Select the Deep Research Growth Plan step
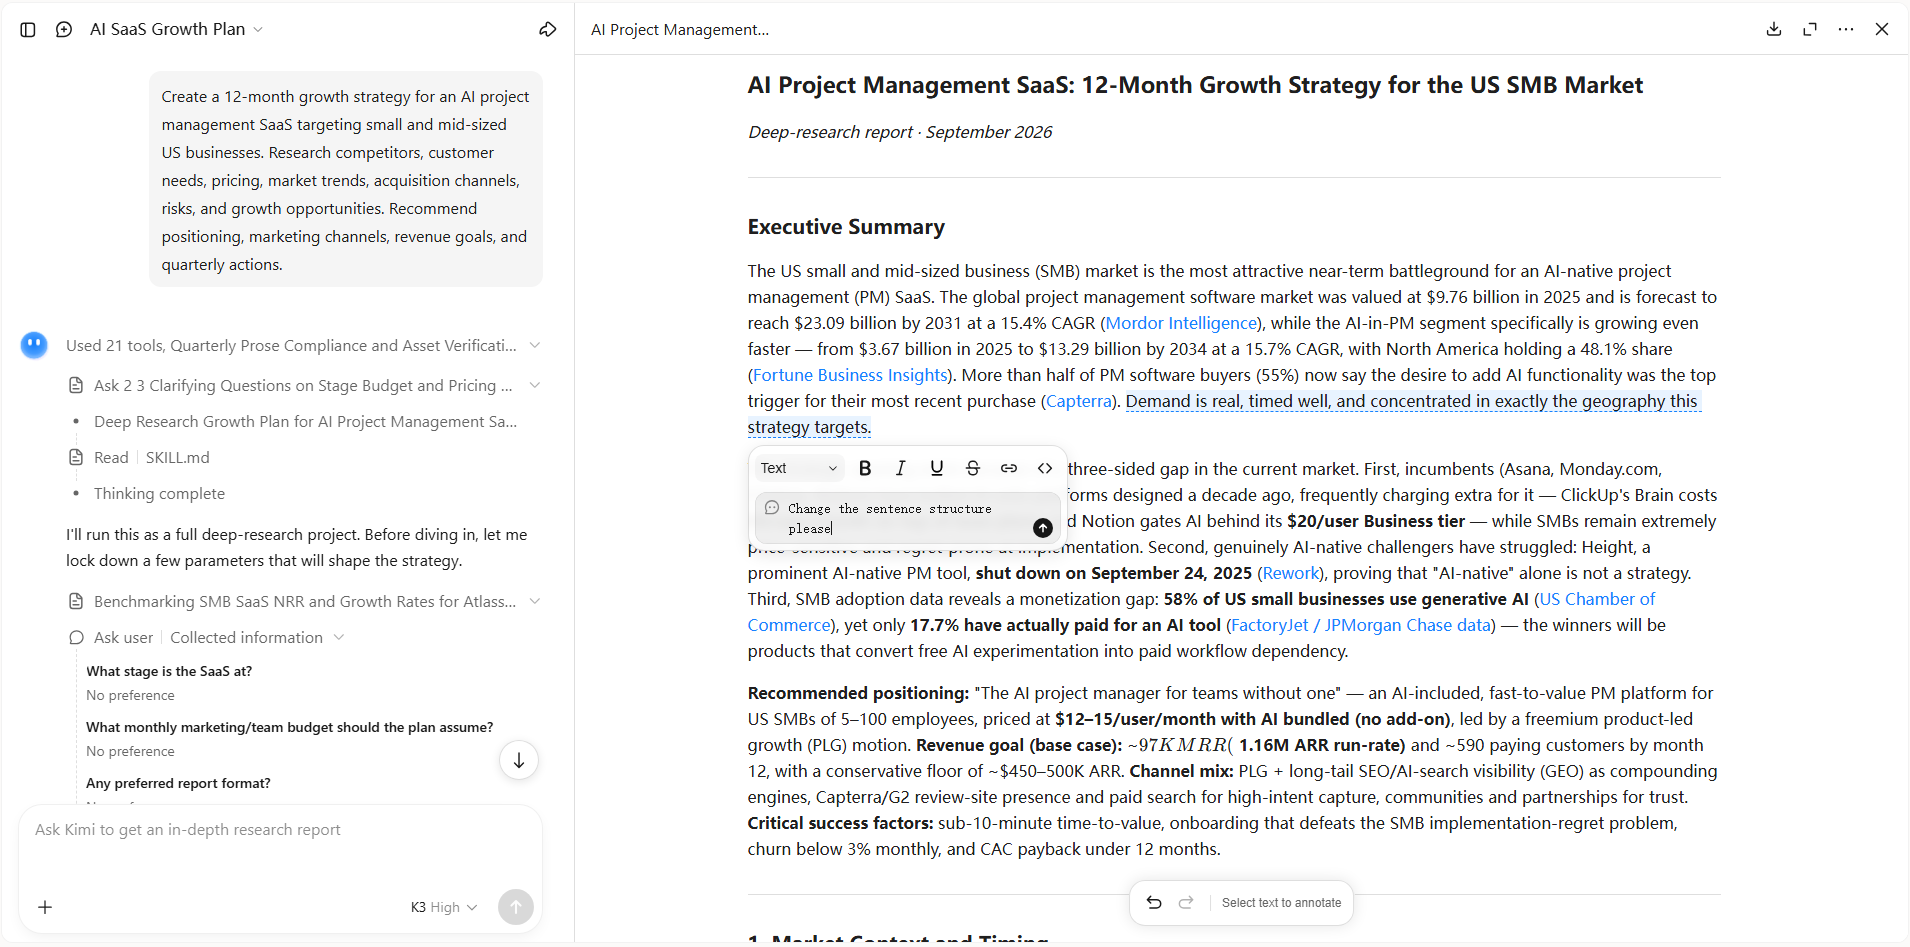The width and height of the screenshot is (1910, 947). click(x=305, y=422)
